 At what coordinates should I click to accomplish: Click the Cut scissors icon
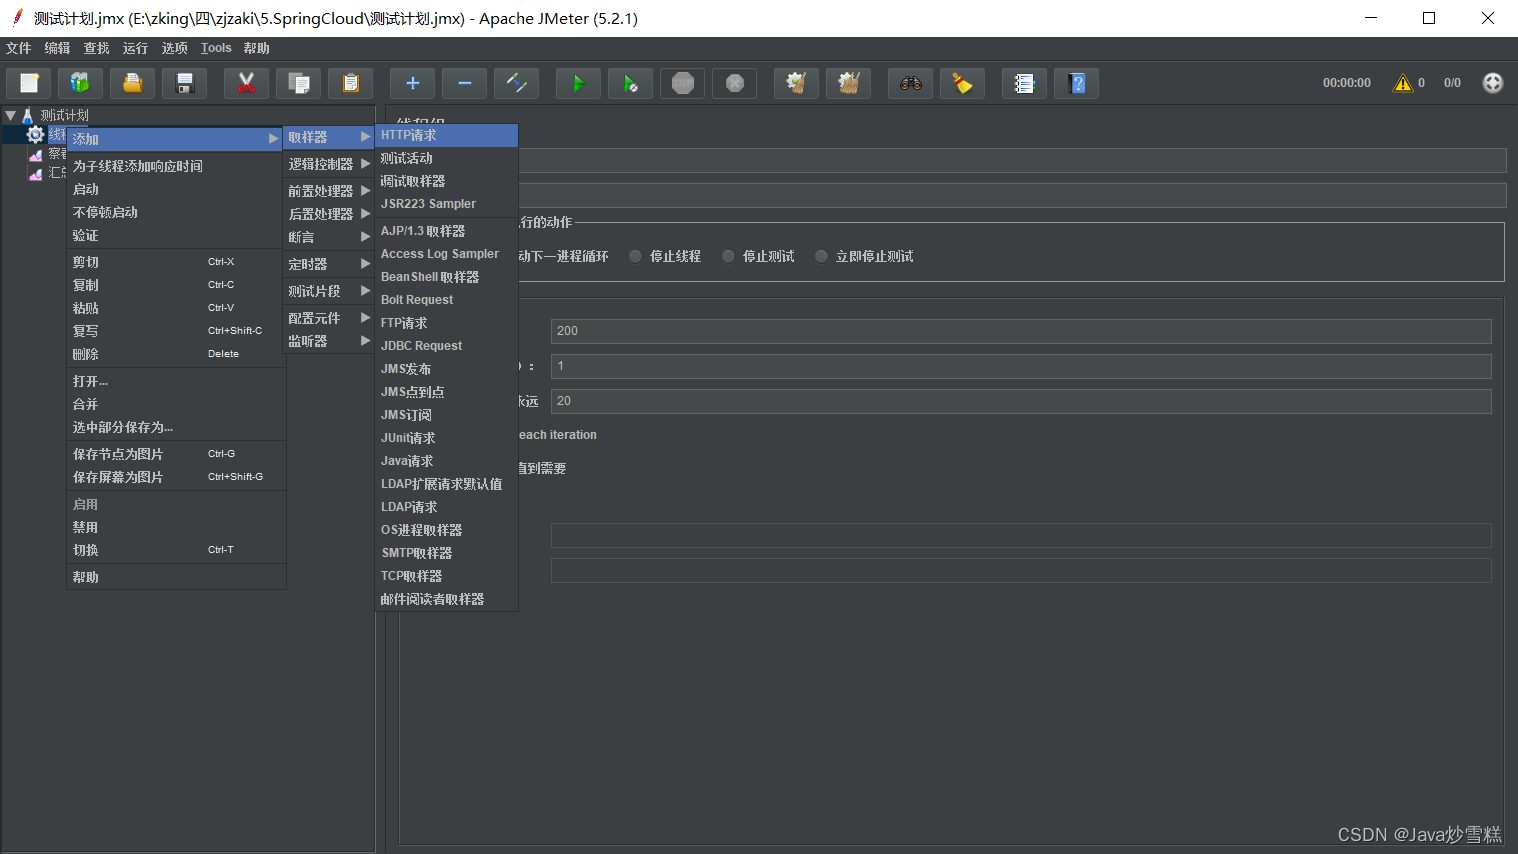[246, 83]
